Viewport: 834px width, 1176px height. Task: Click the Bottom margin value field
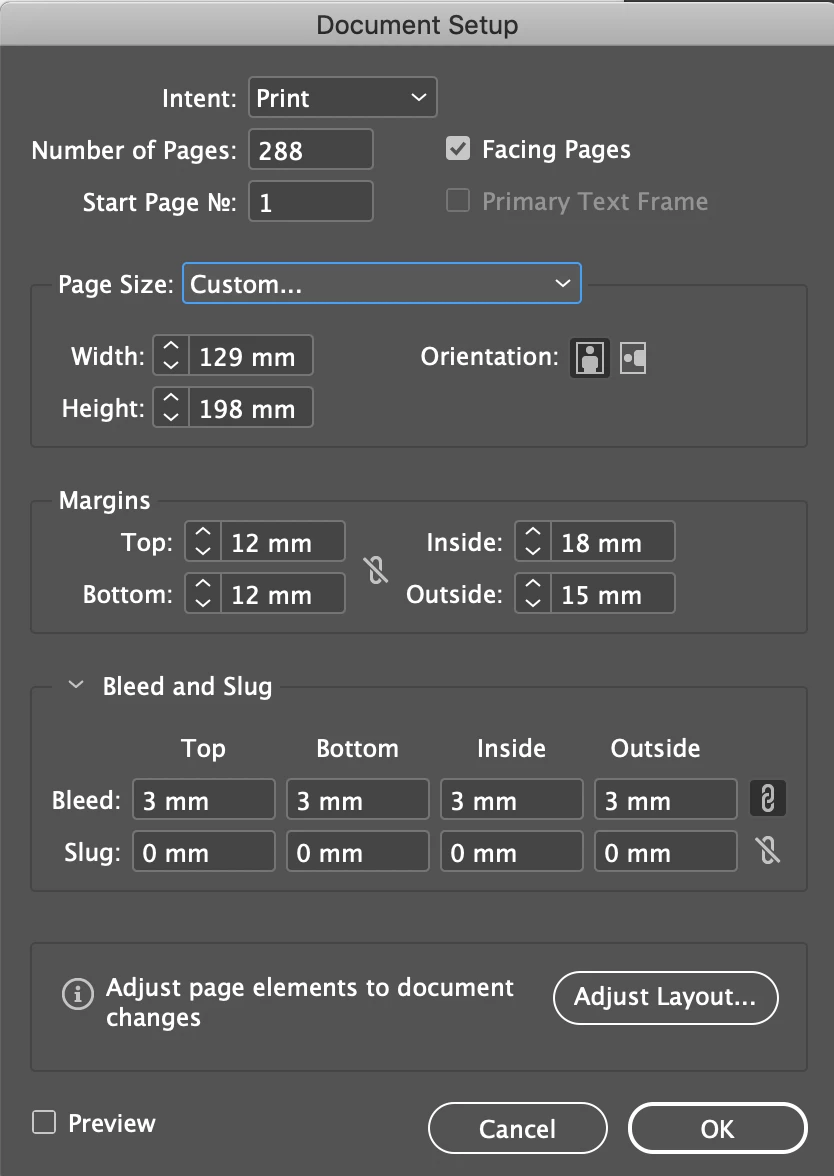pos(283,593)
